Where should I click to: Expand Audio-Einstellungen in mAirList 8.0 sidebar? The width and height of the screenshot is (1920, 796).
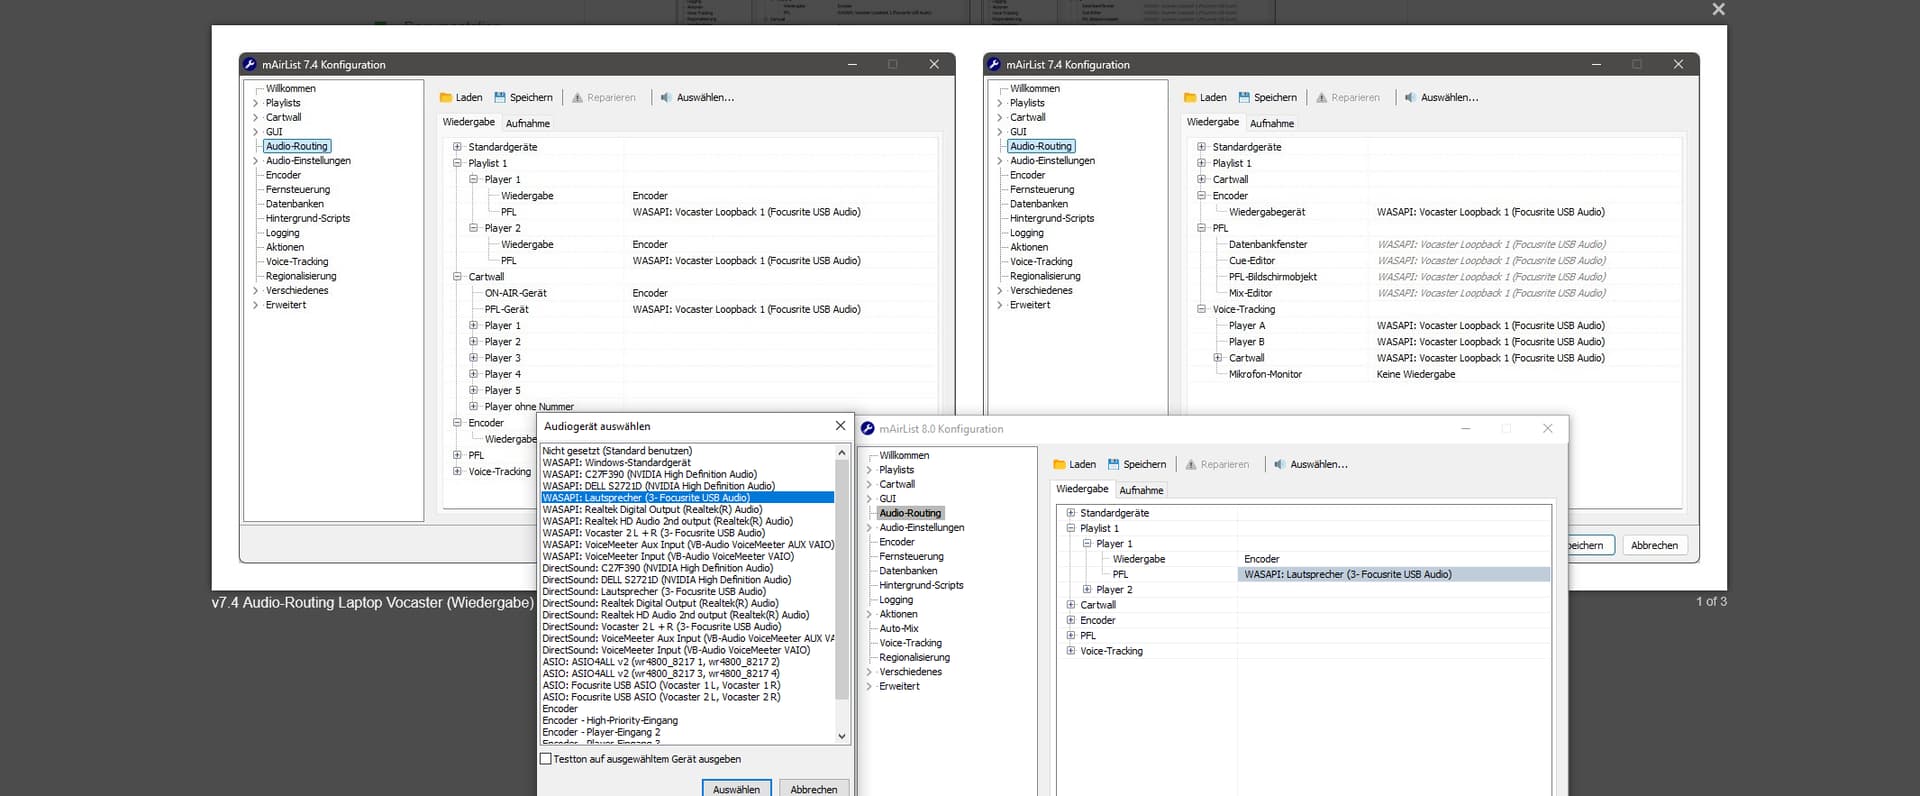(869, 528)
